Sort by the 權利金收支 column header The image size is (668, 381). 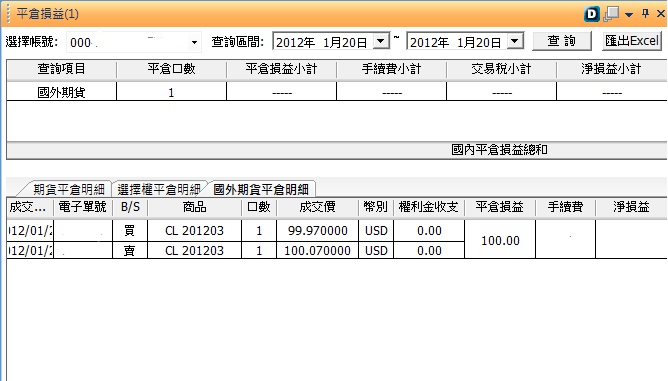click(429, 207)
